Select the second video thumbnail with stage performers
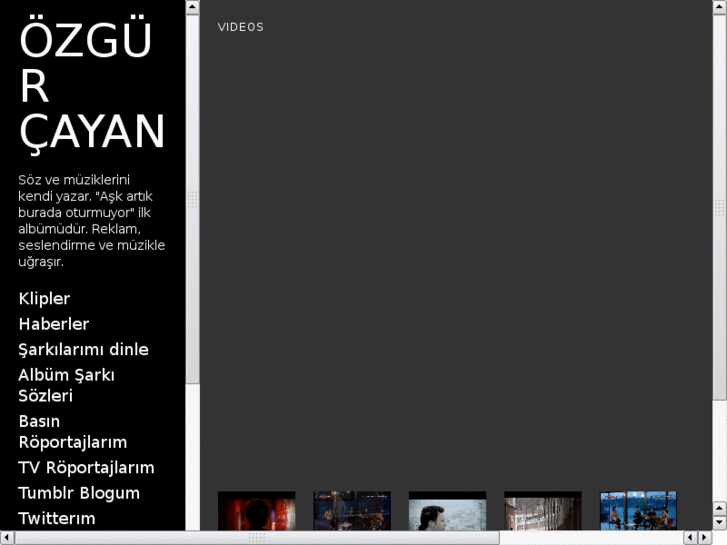Viewport: 727px width, 545px height. pyautogui.click(x=352, y=511)
